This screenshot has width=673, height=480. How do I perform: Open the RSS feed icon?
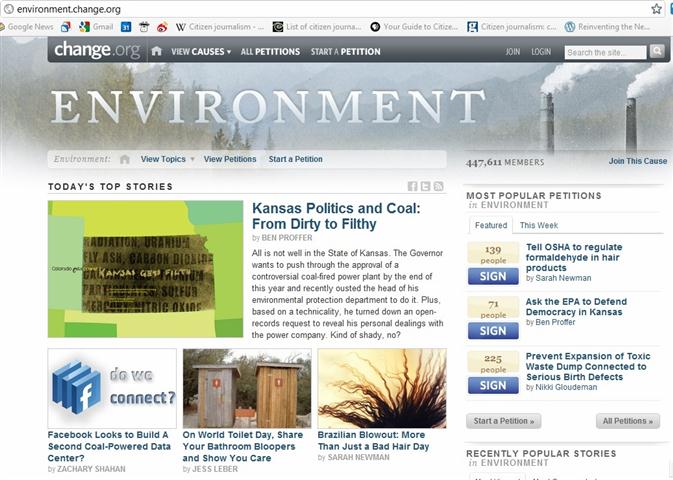click(x=438, y=186)
